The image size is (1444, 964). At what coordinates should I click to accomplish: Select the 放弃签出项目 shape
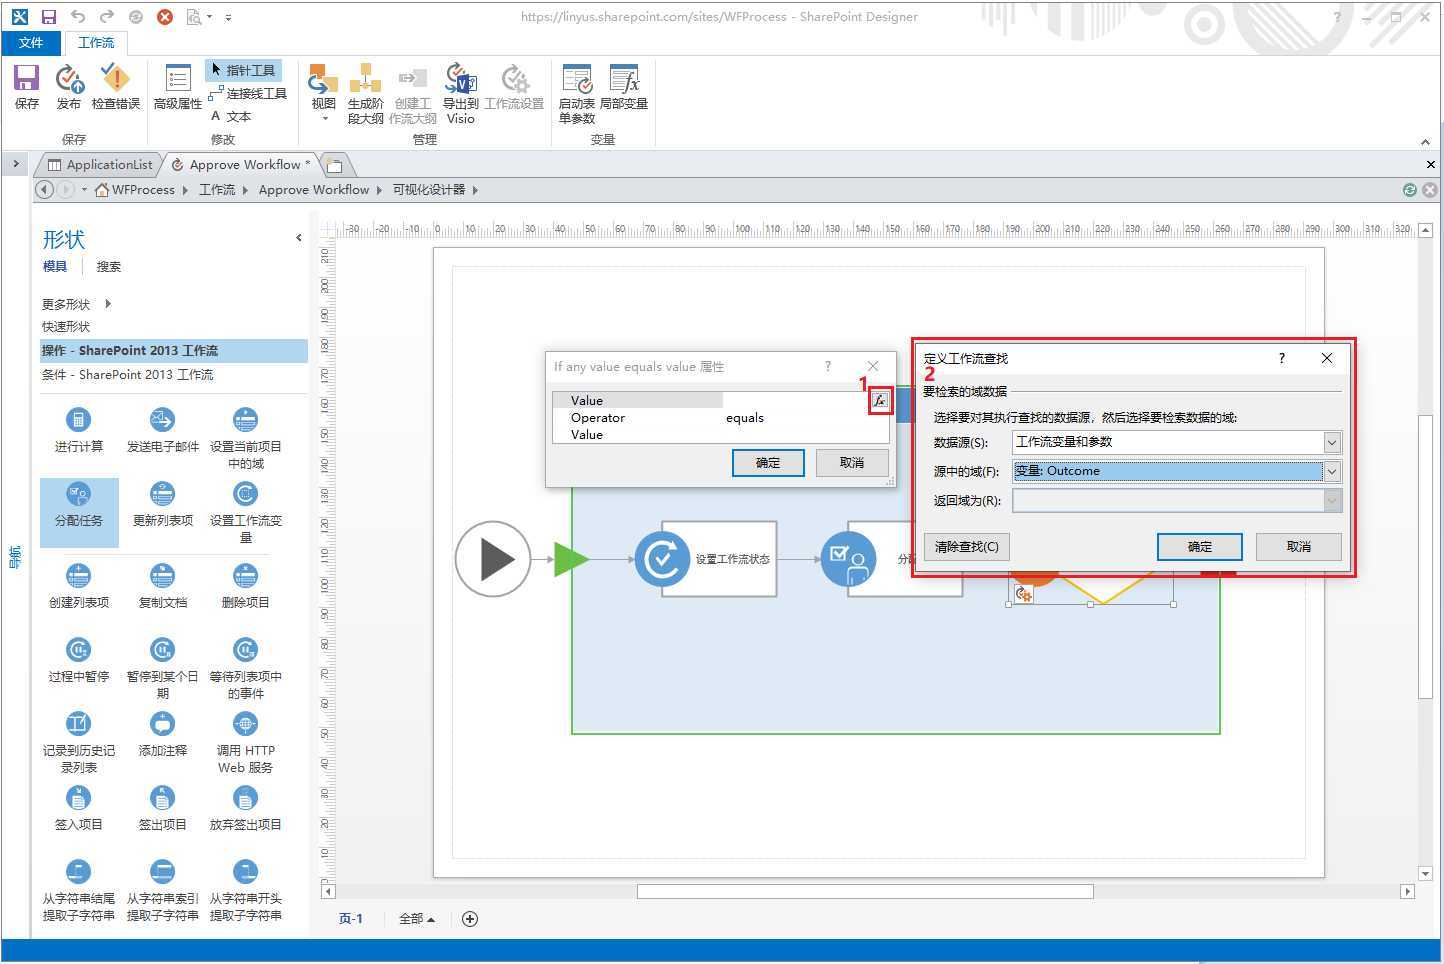[x=246, y=809]
